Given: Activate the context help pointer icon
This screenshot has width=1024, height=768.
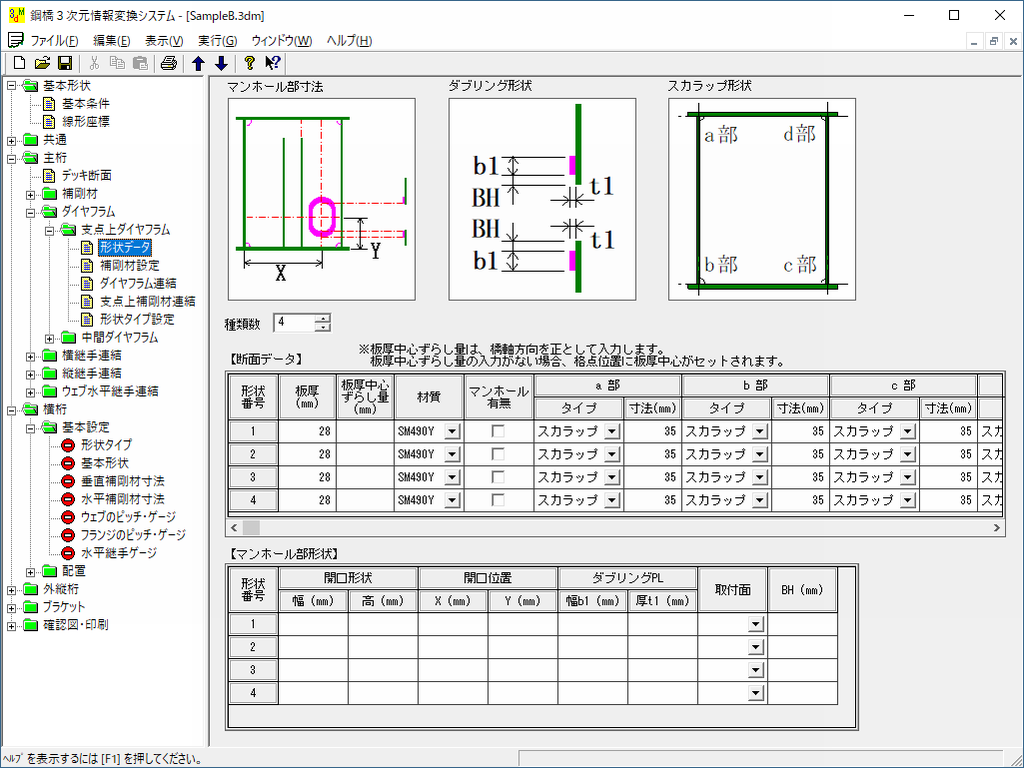Looking at the screenshot, I should click(273, 63).
